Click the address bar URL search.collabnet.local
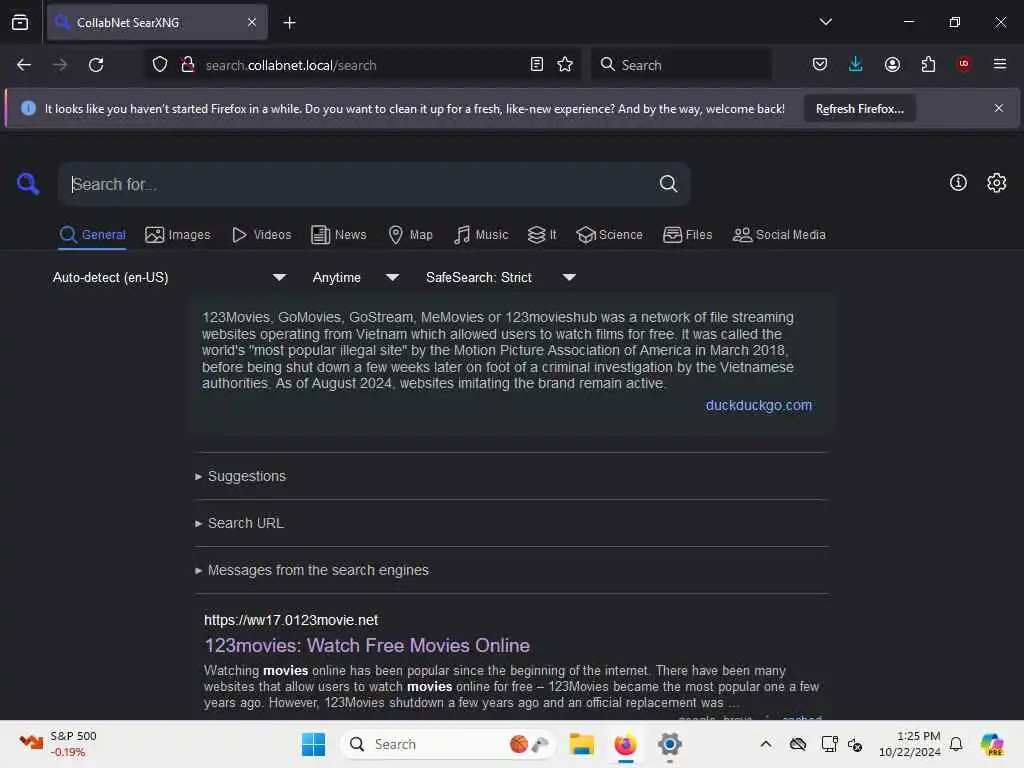Viewport: 1024px width, 768px height. tap(291, 65)
